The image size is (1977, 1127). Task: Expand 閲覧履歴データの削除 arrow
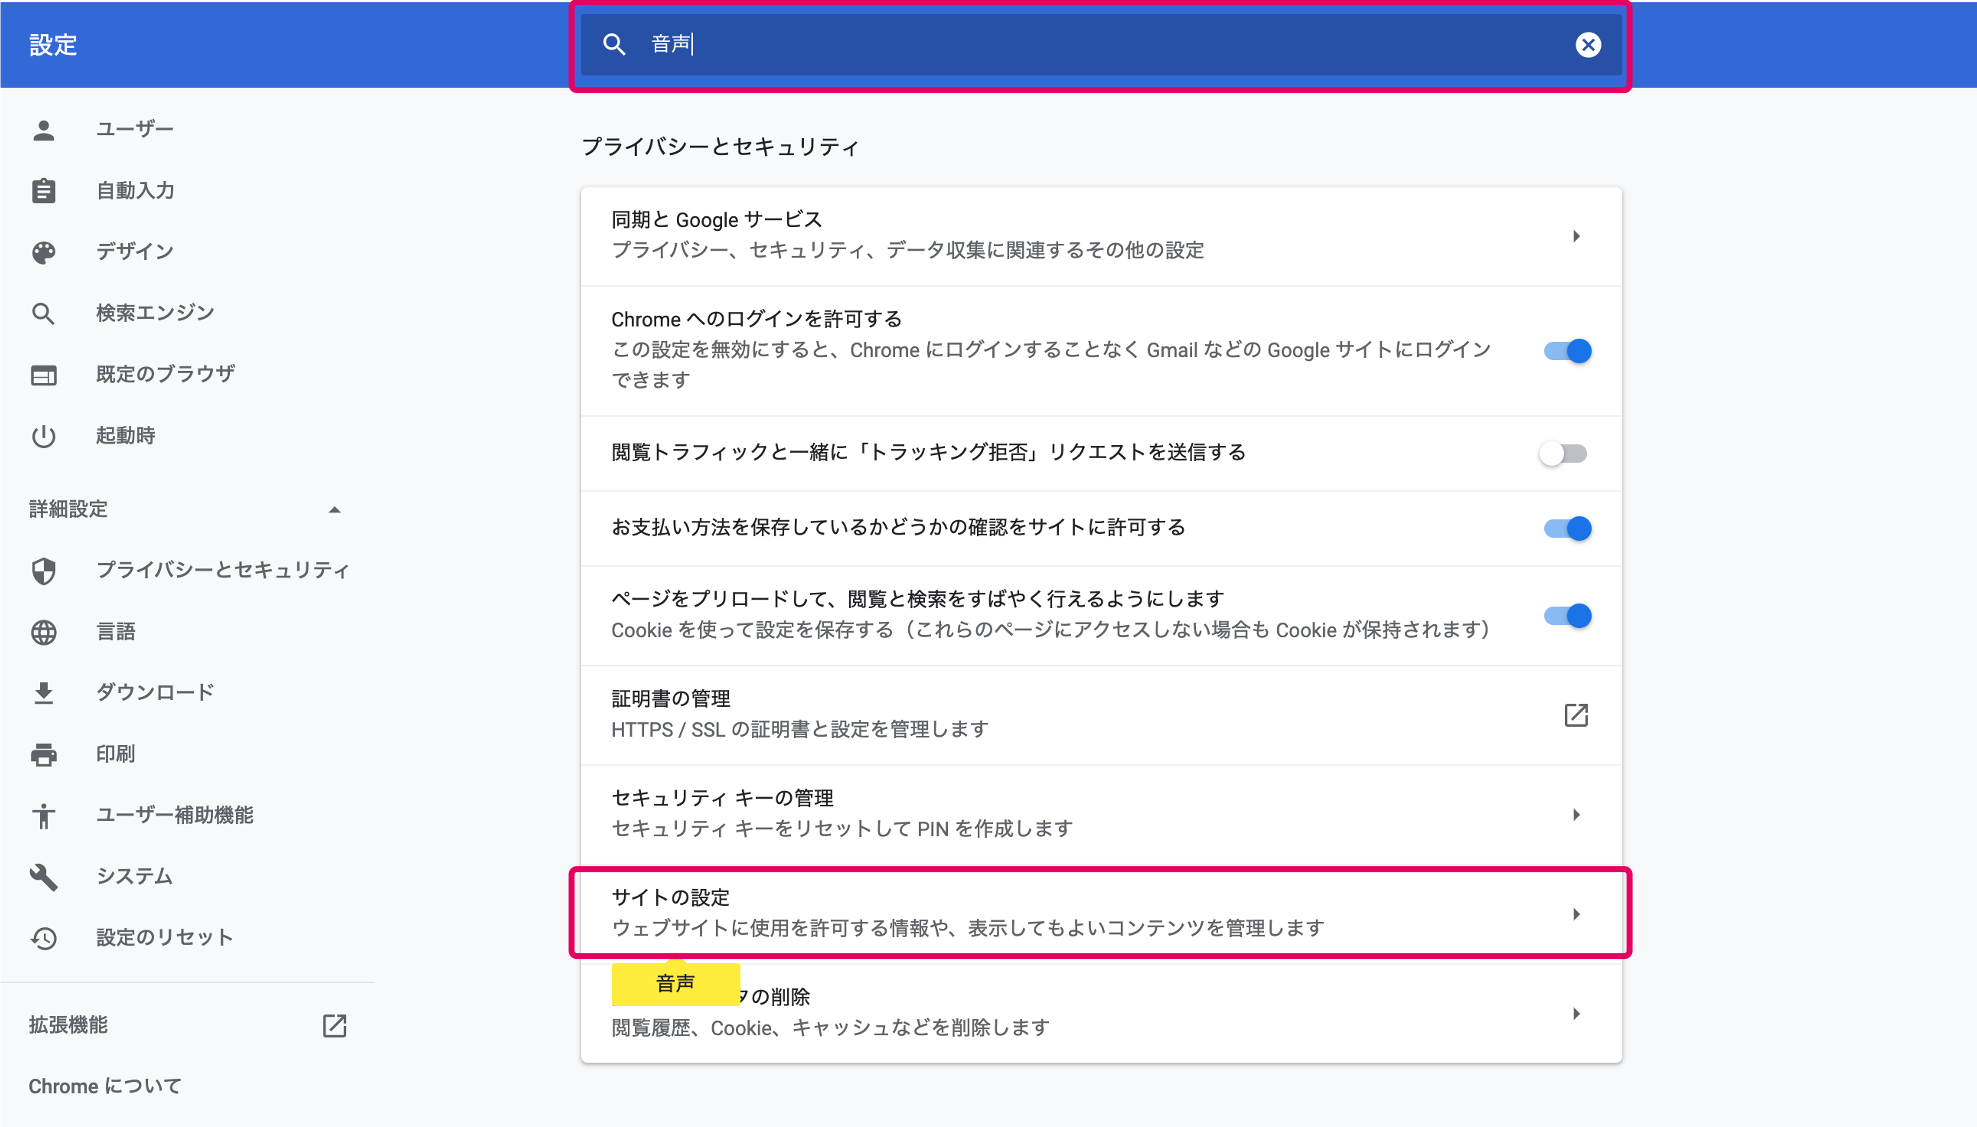[1576, 1013]
